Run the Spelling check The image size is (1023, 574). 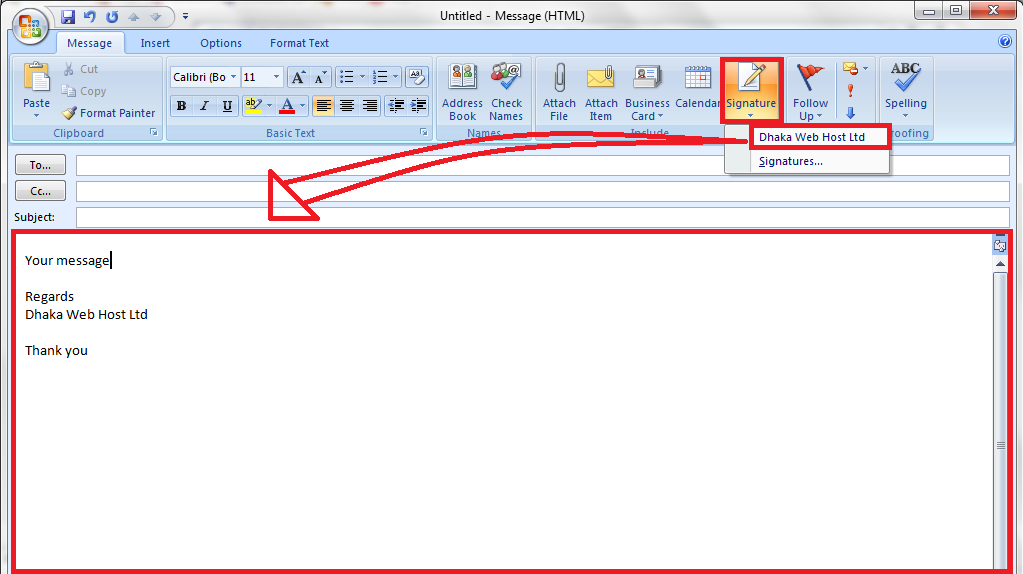click(x=906, y=91)
